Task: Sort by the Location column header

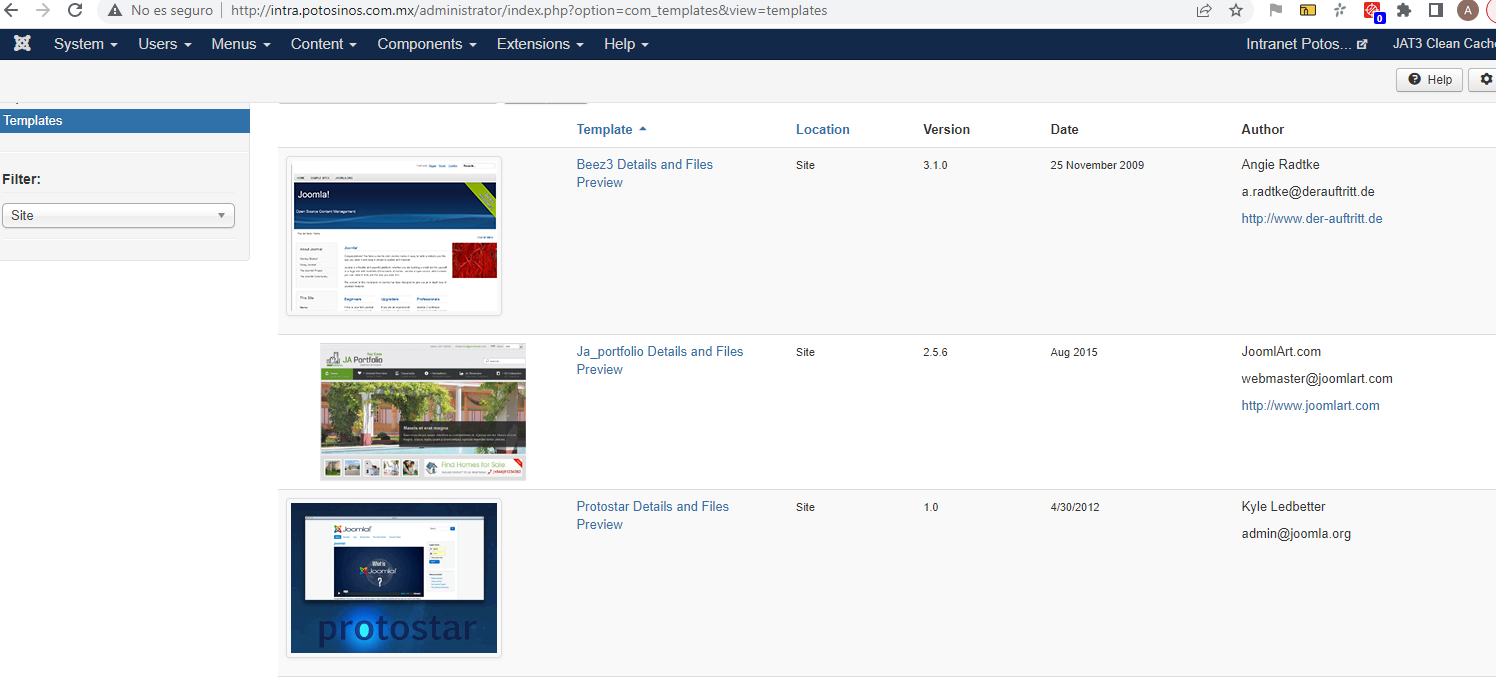Action: [x=823, y=129]
